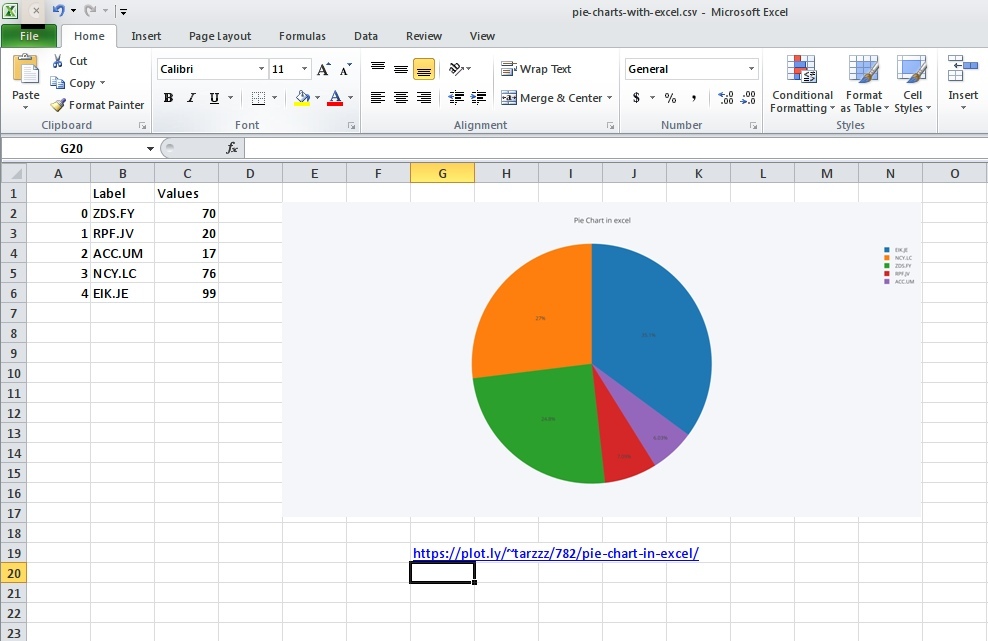Switch to the View tab
The height and width of the screenshot is (641, 988).
pos(482,36)
